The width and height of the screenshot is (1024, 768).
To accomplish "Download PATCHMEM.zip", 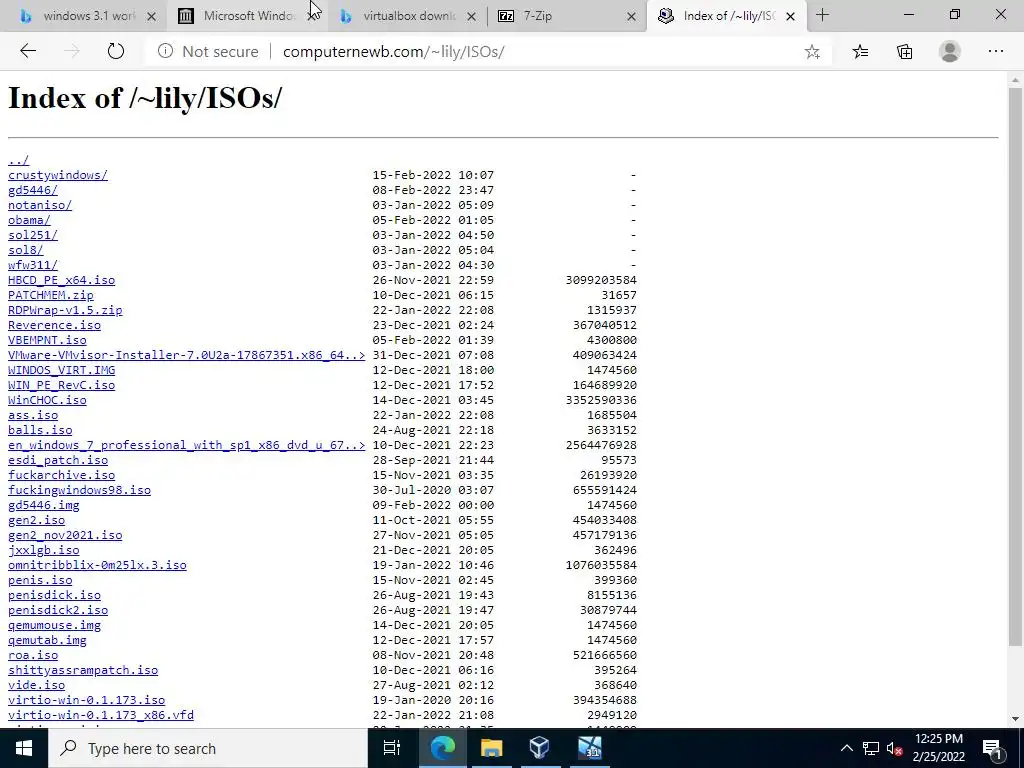I will [x=50, y=295].
